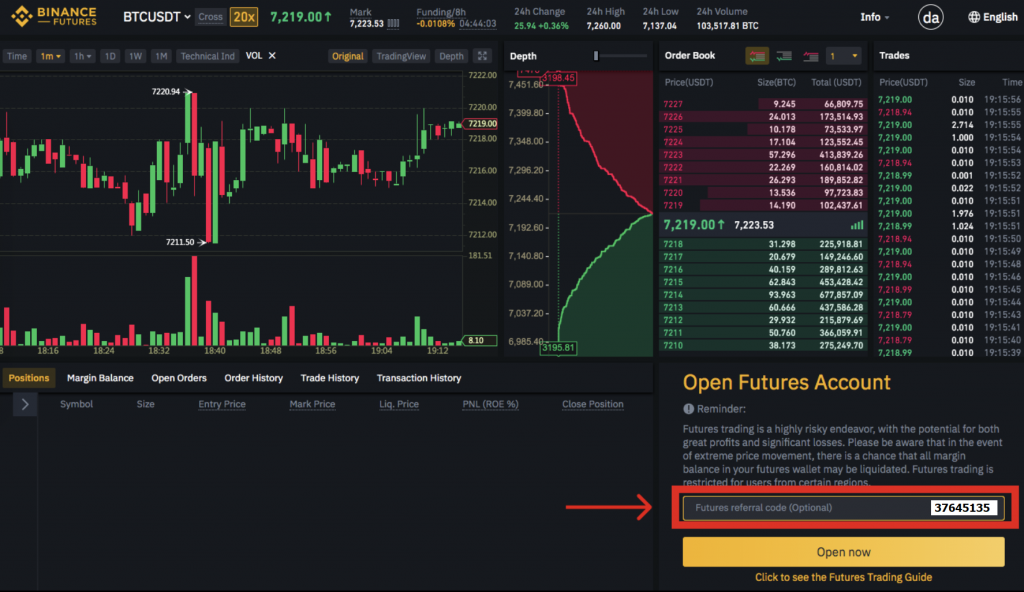Screen dimensions: 1024x592
Task: Show asks-only order book view
Action: tap(810, 56)
